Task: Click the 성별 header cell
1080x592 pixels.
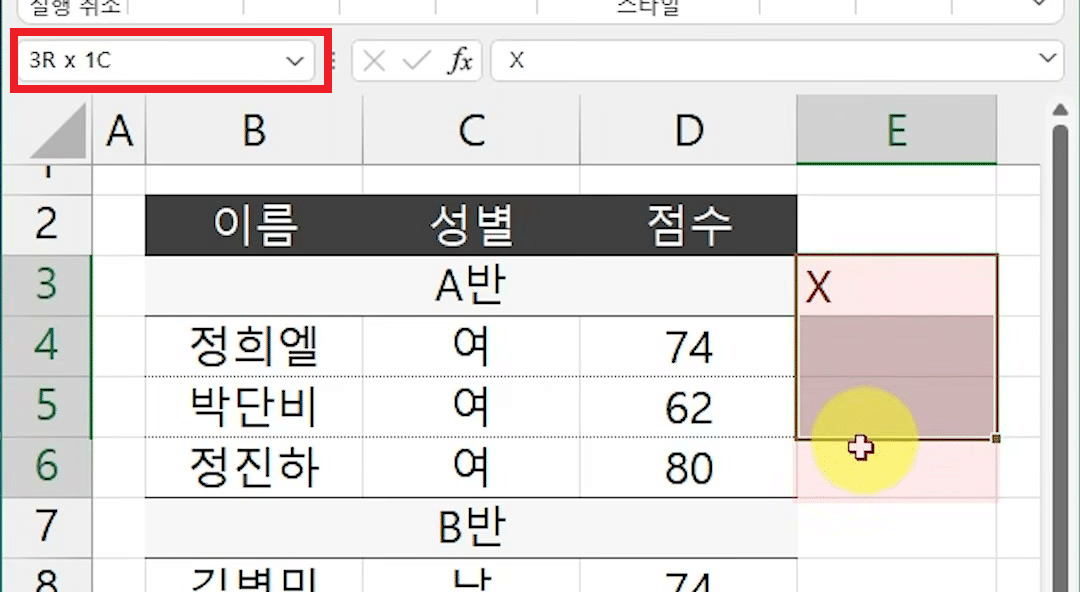Action: click(x=471, y=225)
